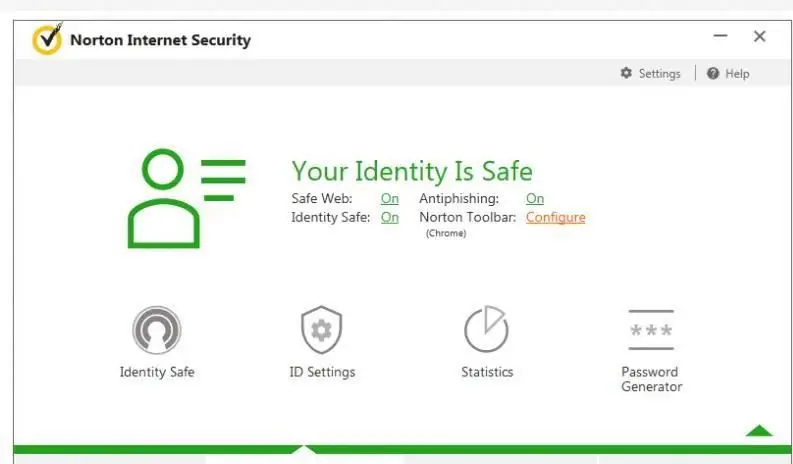
Task: Toggle the Safe Web On link
Action: pyautogui.click(x=389, y=198)
